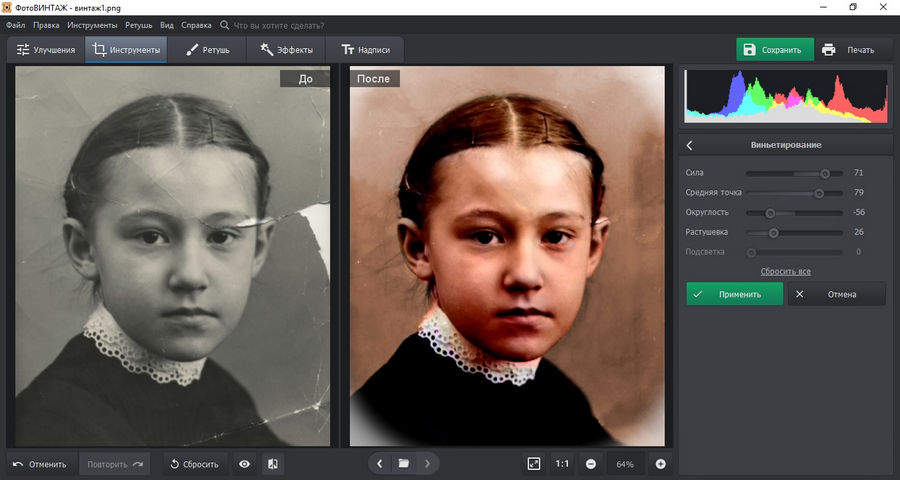Zoom in with the plus icon
The width and height of the screenshot is (900, 480).
[x=660, y=464]
